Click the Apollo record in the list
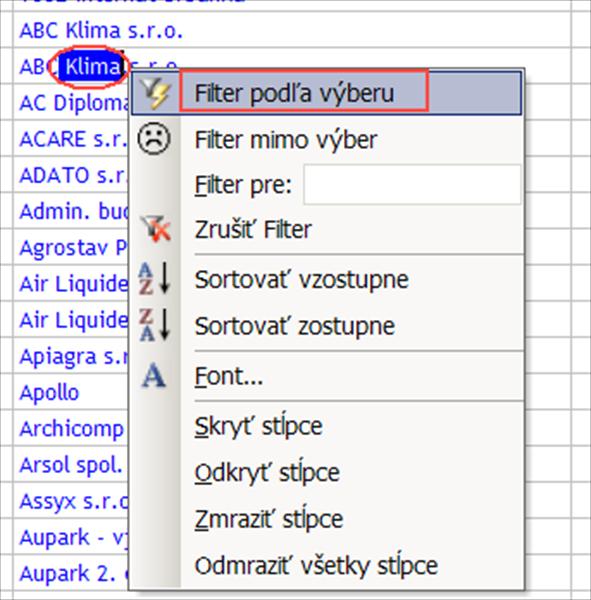Image resolution: width=591 pixels, height=600 pixels. click(x=49, y=393)
